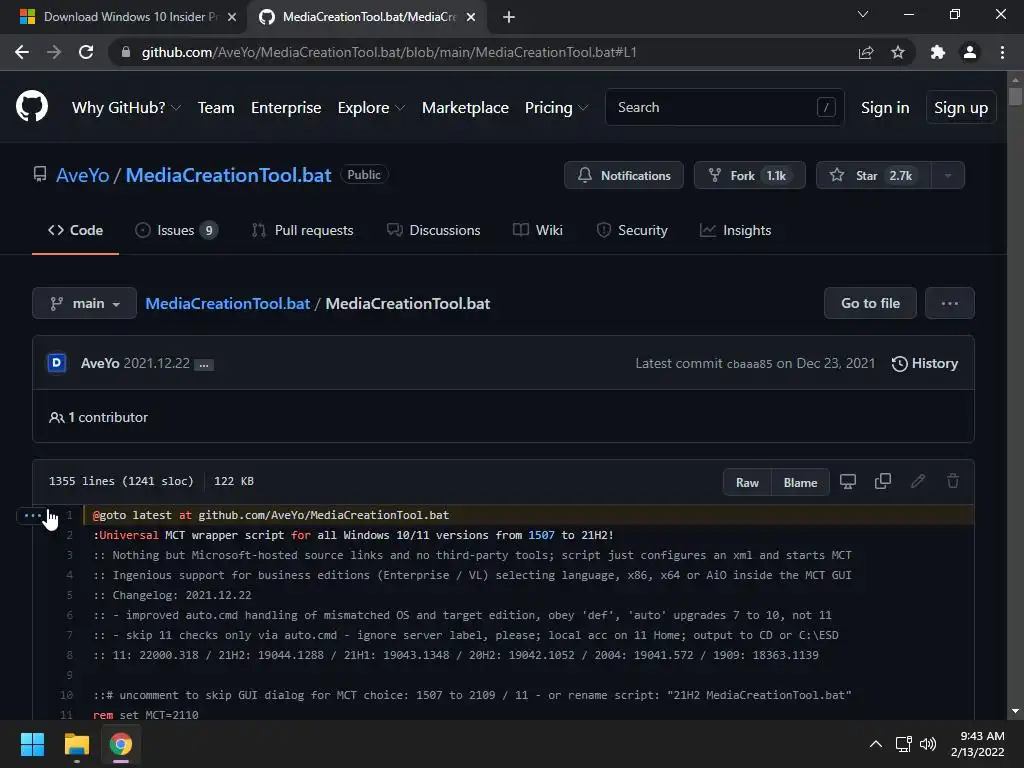Open the Security tab
The image size is (1024, 768).
[x=632, y=230]
